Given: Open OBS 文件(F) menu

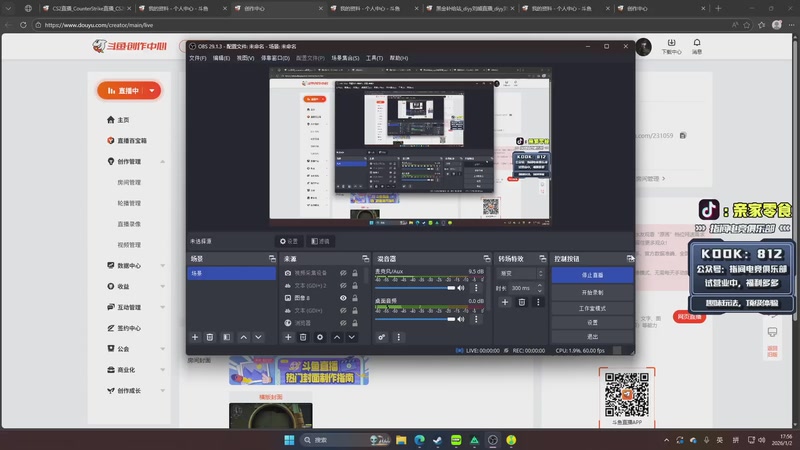Looking at the screenshot, I should [x=197, y=58].
